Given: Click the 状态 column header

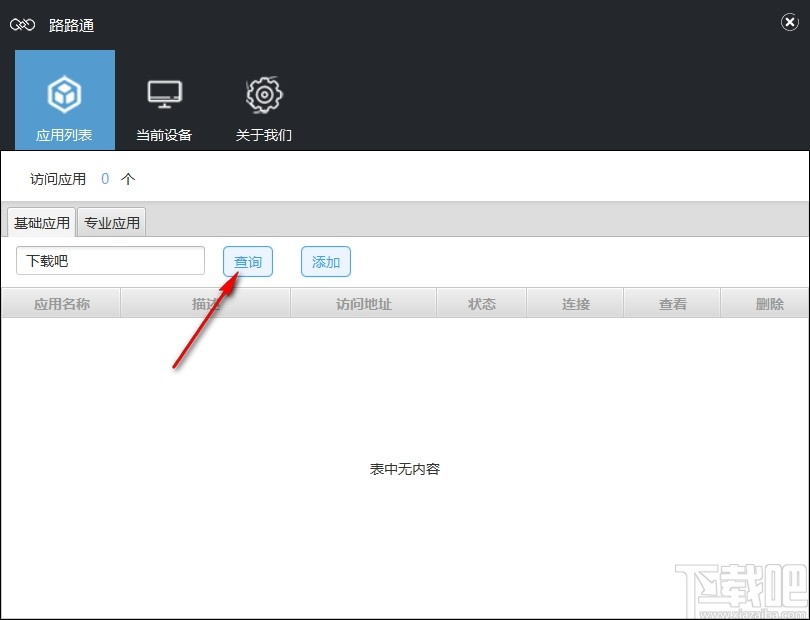Looking at the screenshot, I should click(481, 303).
